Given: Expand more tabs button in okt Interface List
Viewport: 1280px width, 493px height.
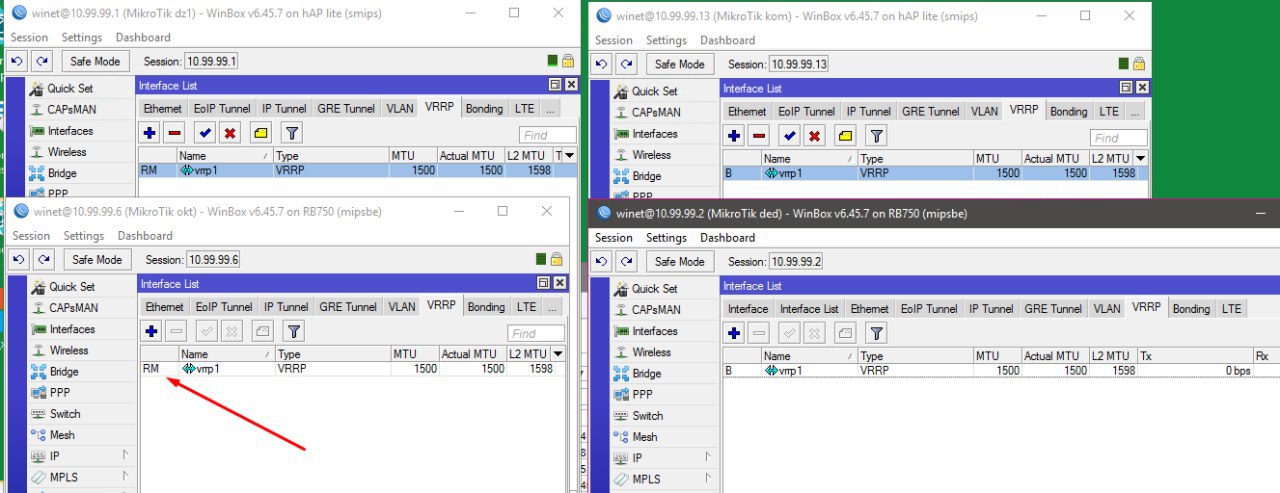Looking at the screenshot, I should [553, 307].
